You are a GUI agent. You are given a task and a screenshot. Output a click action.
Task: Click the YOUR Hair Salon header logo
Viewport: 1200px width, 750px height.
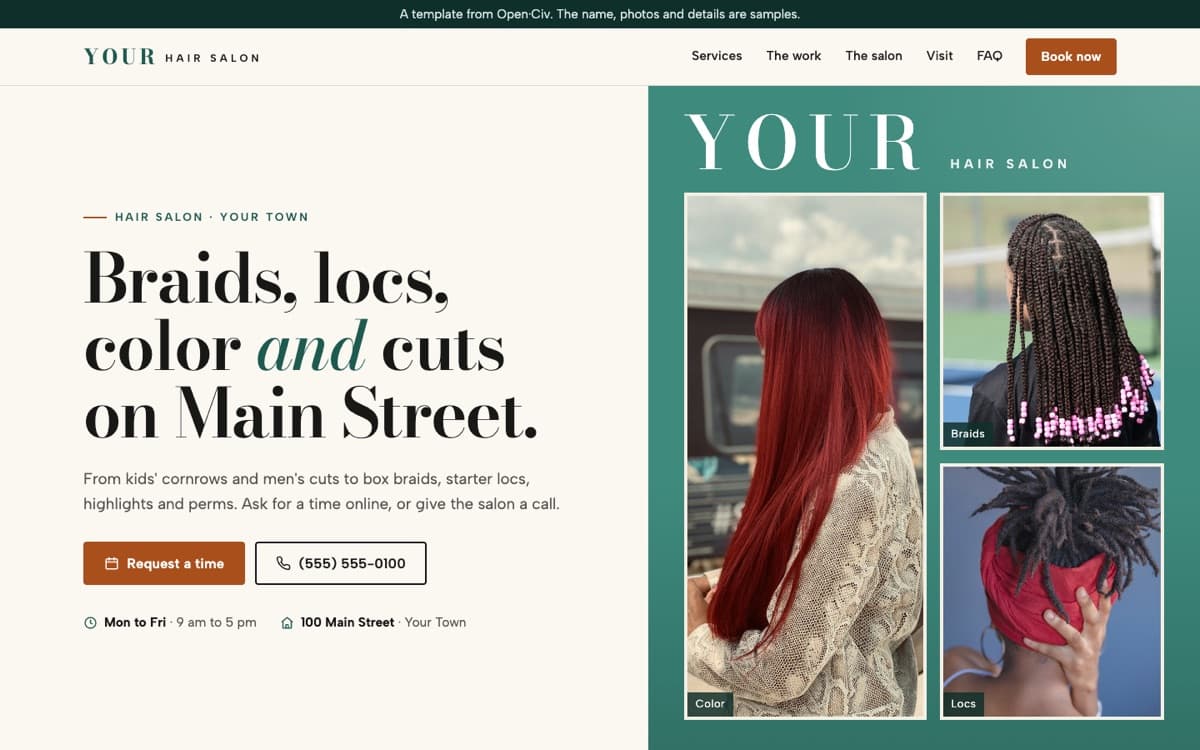(x=172, y=57)
